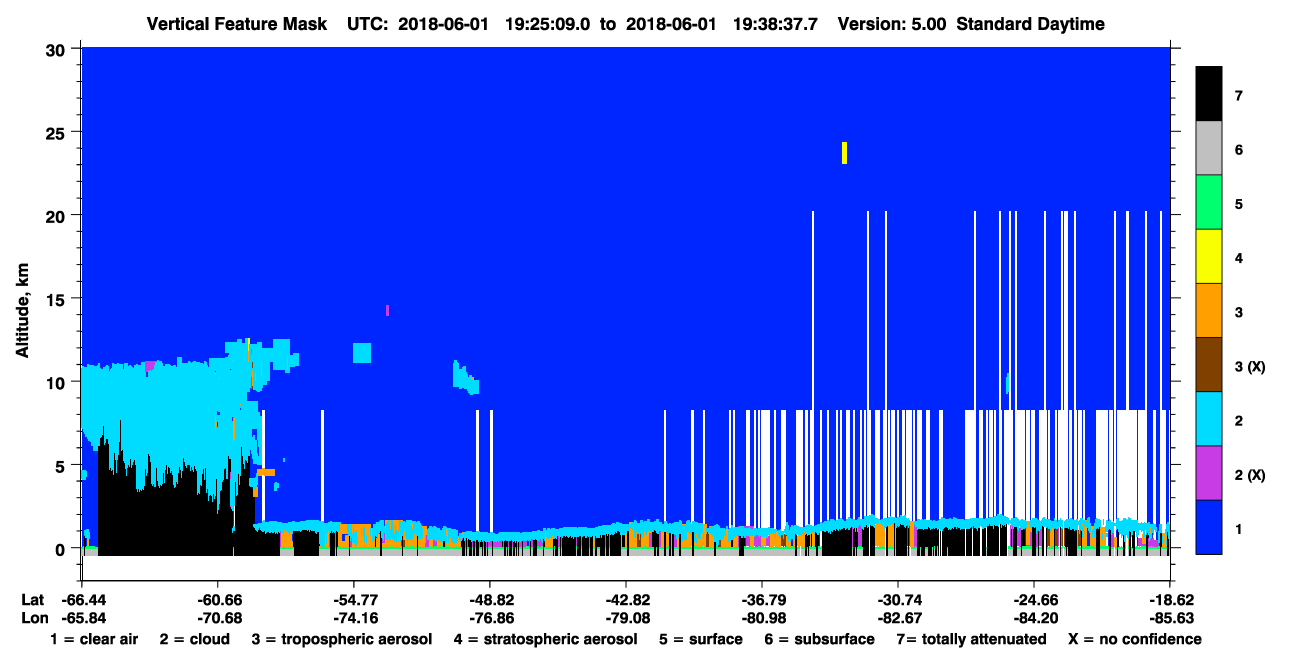
Task: Click the 'X = no confidence' legend key
Action: 1135,639
